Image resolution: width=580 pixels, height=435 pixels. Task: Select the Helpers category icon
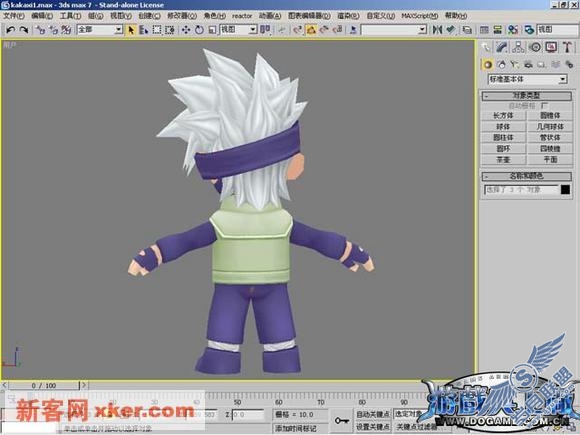(x=542, y=65)
